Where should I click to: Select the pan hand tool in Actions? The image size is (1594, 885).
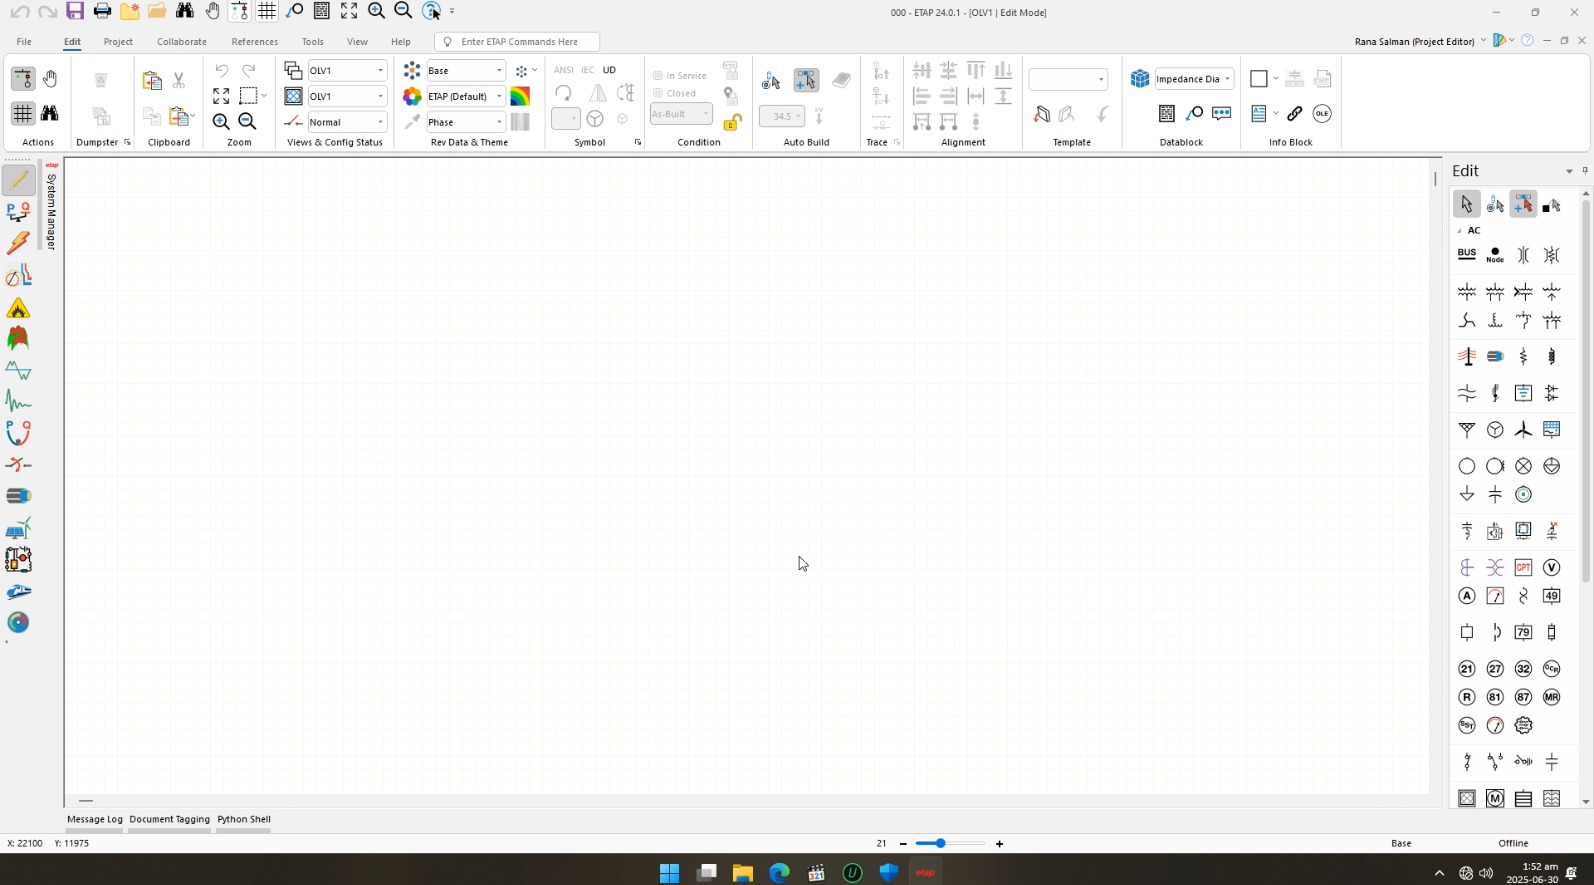[x=50, y=78]
